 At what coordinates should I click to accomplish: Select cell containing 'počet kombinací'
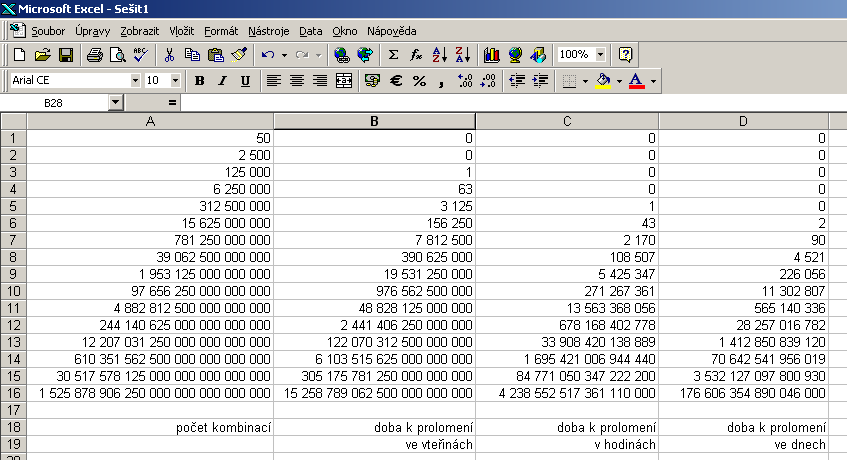[x=150, y=428]
